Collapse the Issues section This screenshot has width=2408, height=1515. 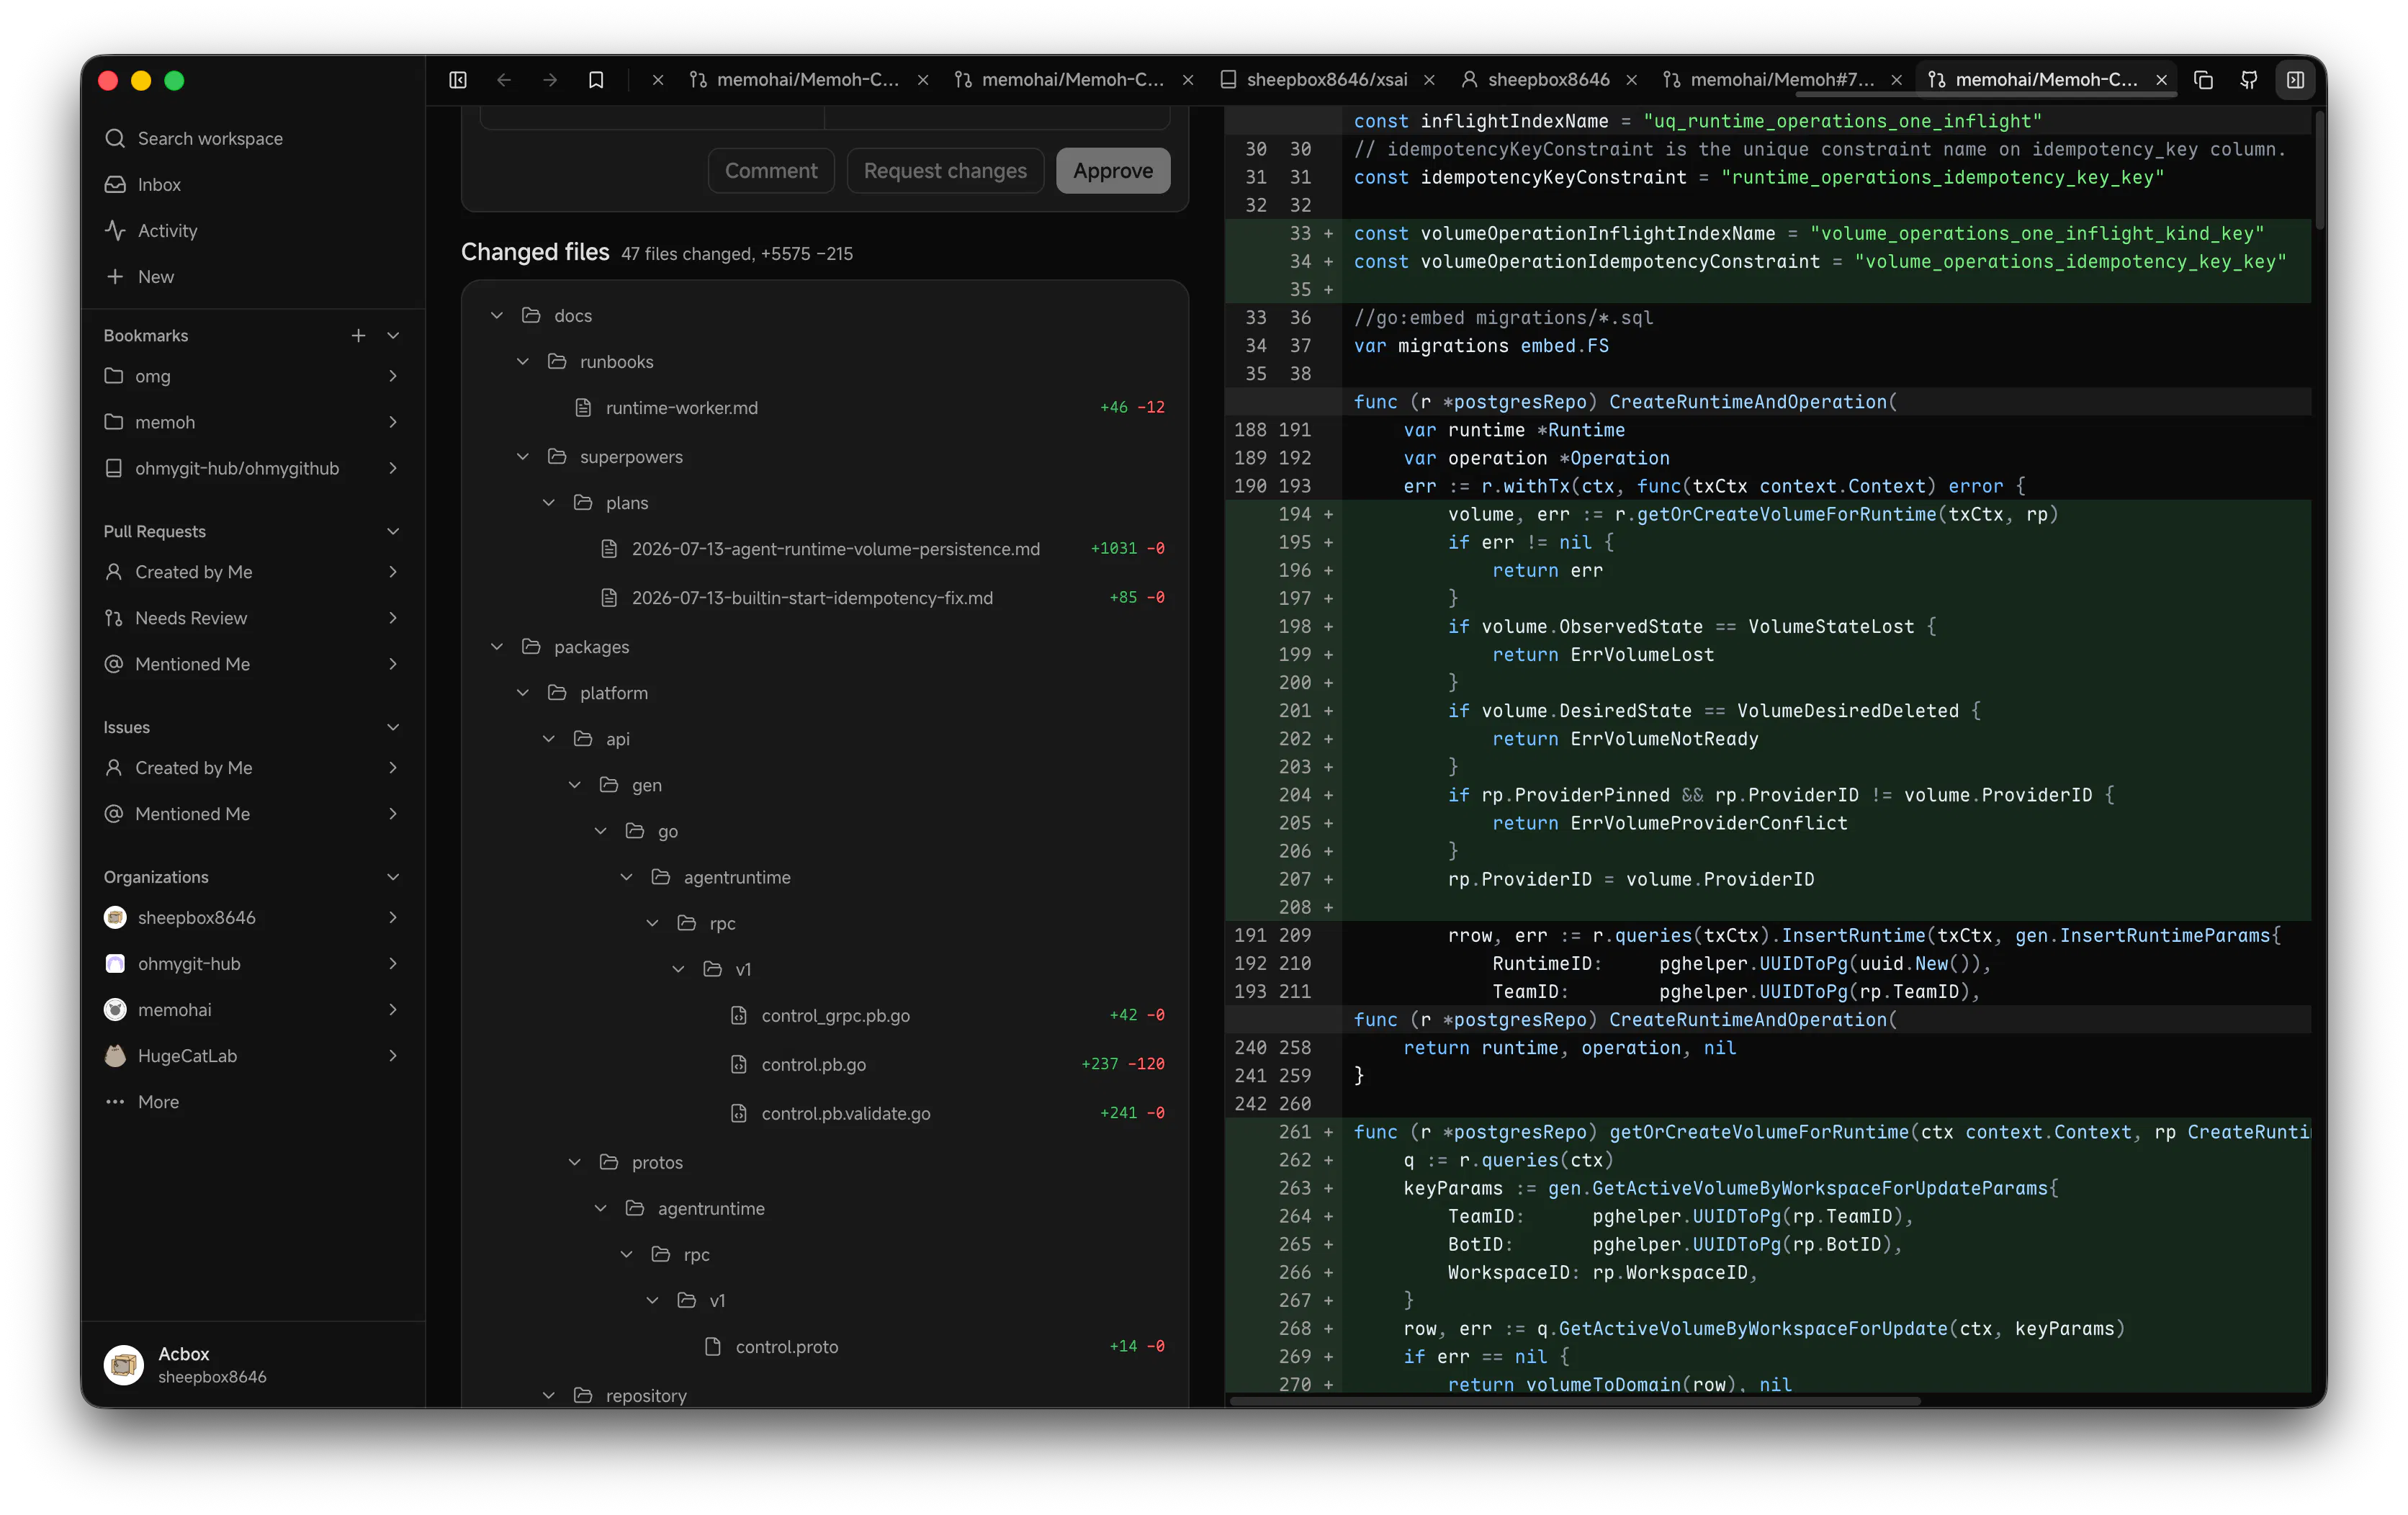coord(393,727)
